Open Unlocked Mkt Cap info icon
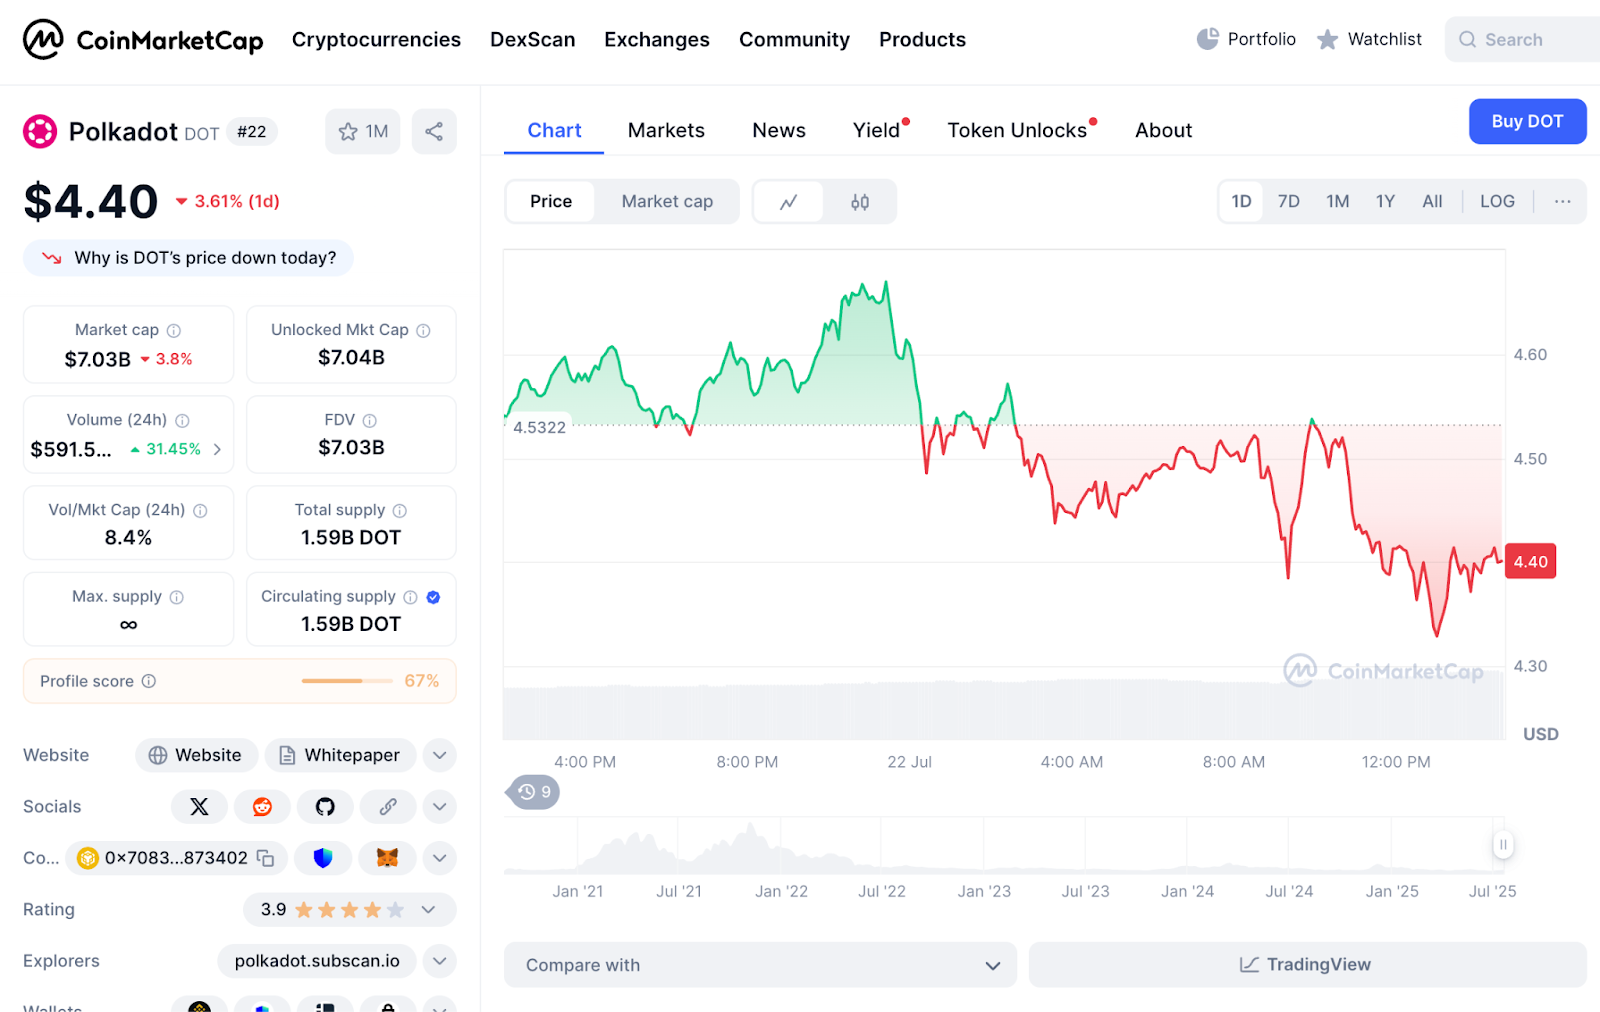Image resolution: width=1600 pixels, height=1012 pixels. click(423, 330)
